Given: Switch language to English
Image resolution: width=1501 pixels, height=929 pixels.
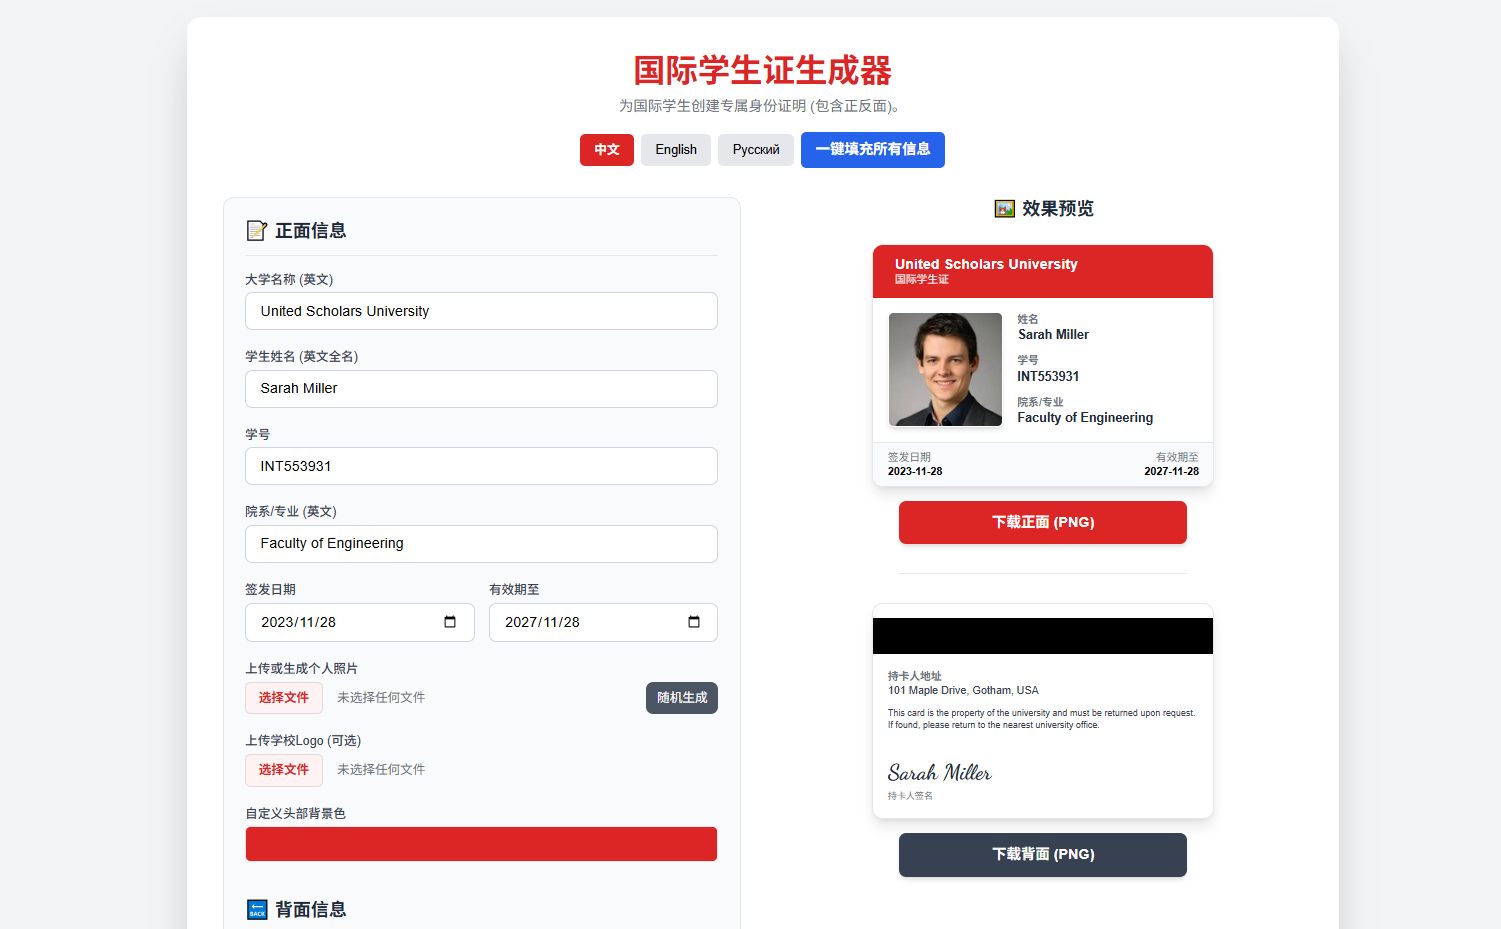Looking at the screenshot, I should click(676, 150).
